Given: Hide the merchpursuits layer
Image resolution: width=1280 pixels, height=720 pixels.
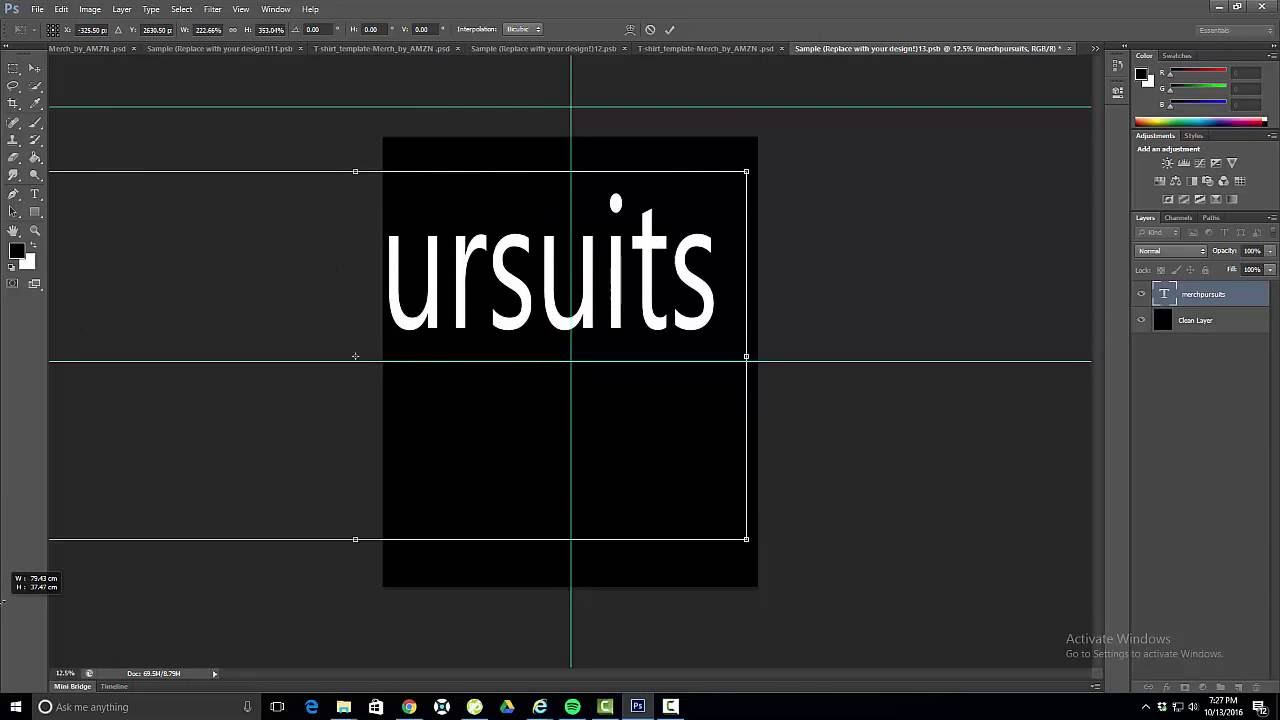Looking at the screenshot, I should (x=1141, y=294).
